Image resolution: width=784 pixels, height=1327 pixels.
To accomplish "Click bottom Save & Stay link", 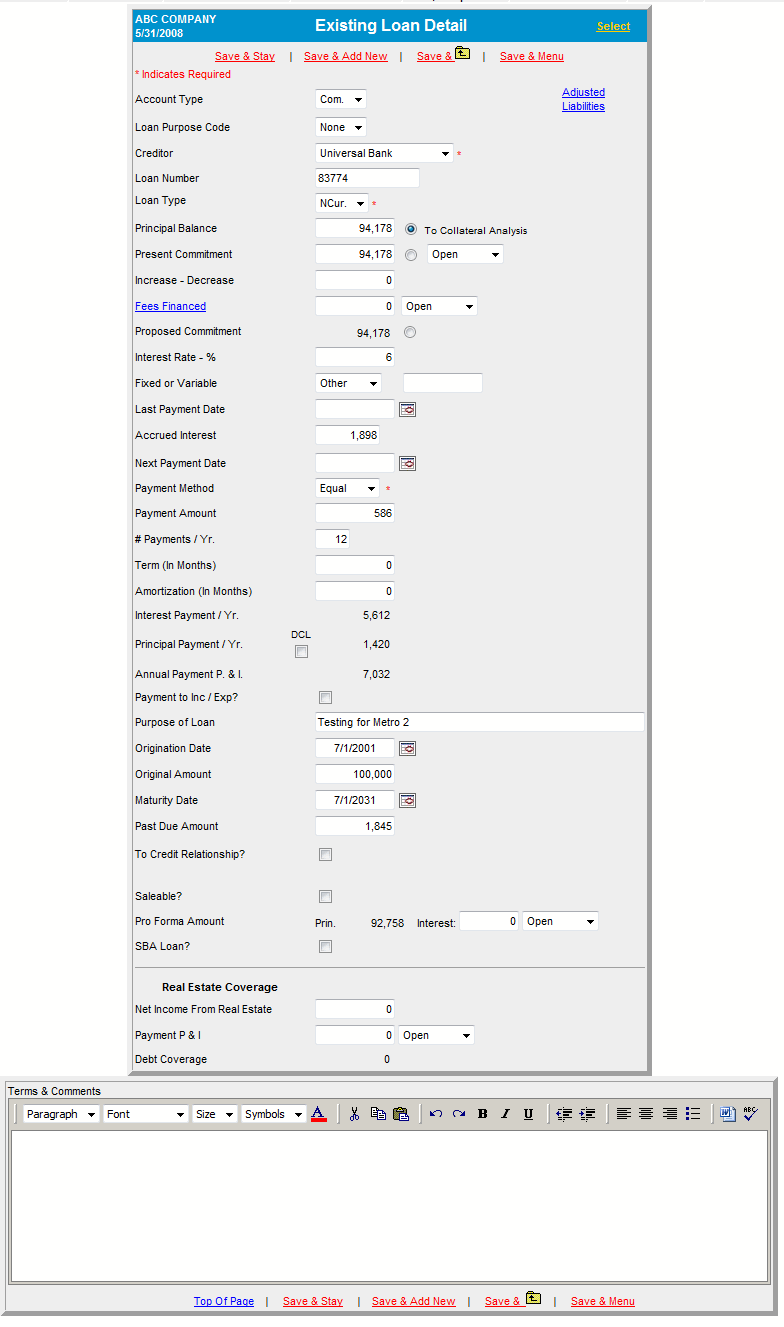I will [x=313, y=1301].
